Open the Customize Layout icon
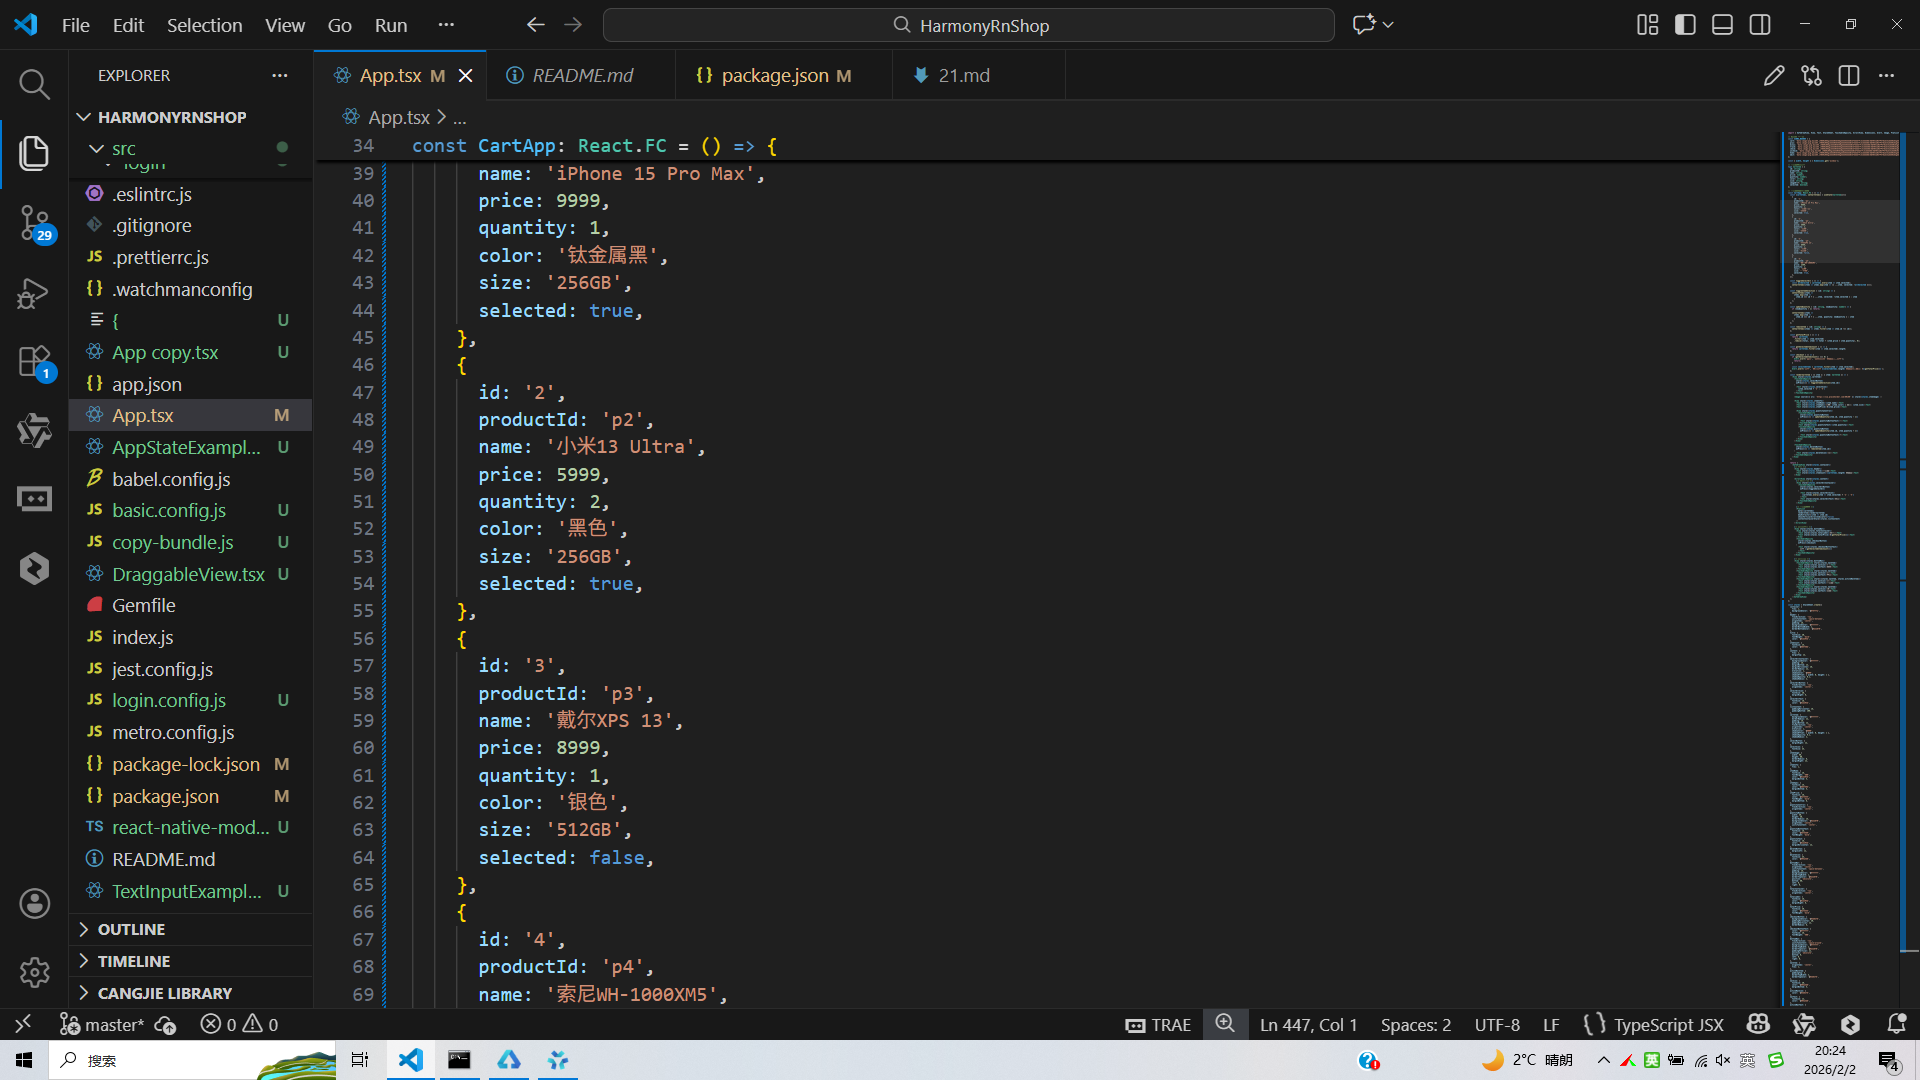 point(1648,25)
